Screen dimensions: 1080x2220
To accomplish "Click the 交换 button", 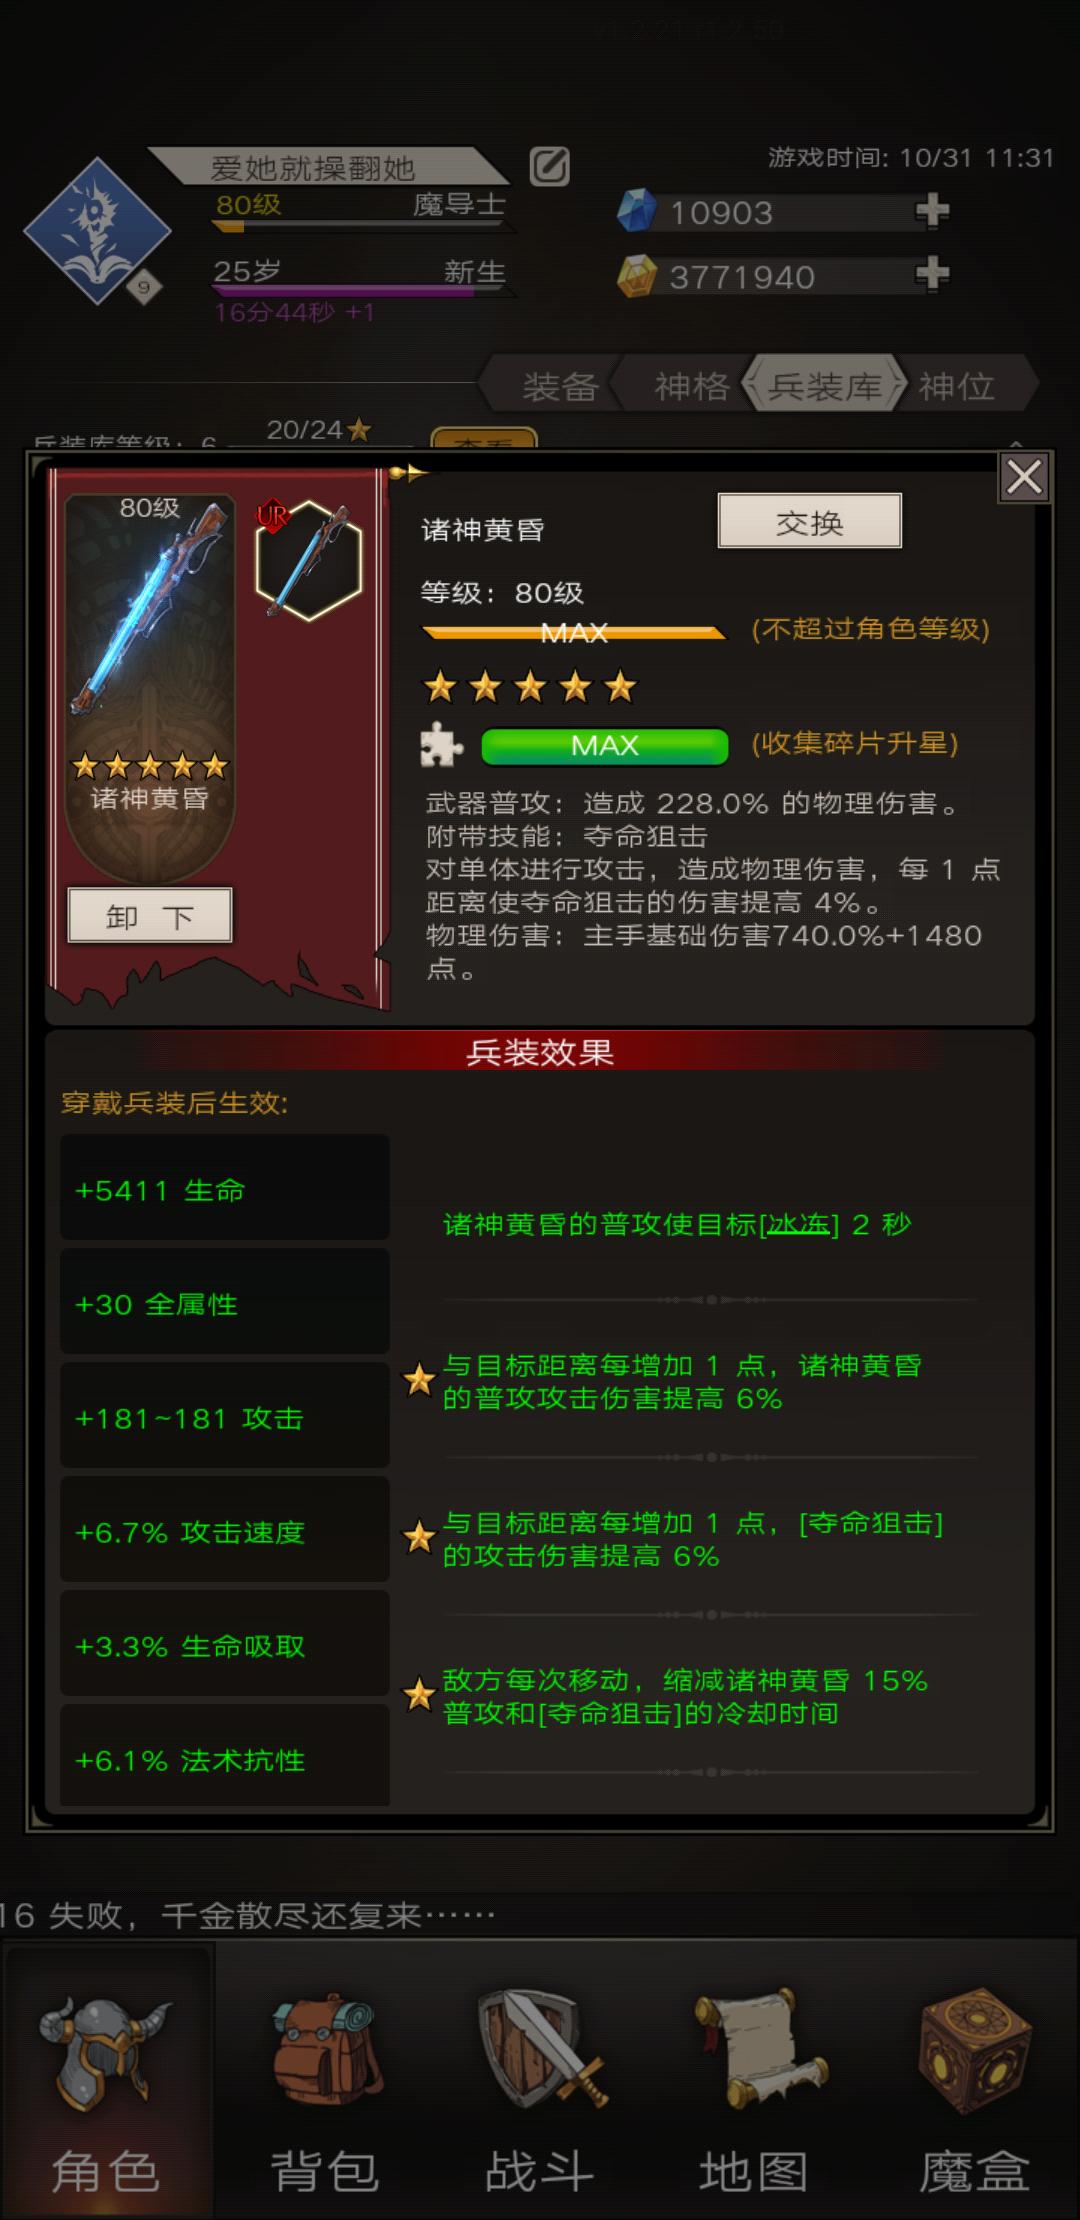I will 810,521.
